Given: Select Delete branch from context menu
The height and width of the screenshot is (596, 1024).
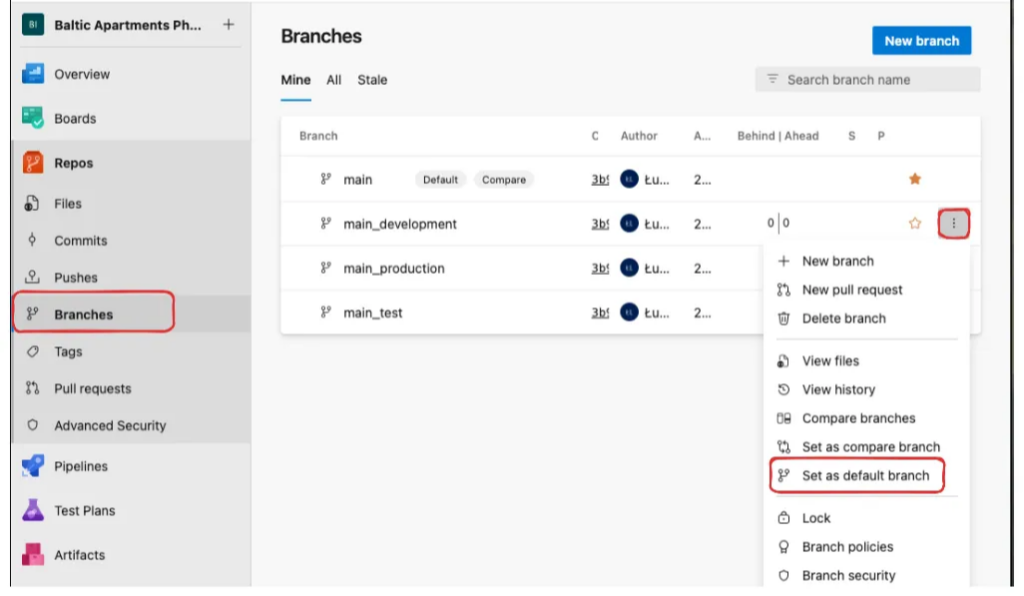Looking at the screenshot, I should [x=843, y=318].
